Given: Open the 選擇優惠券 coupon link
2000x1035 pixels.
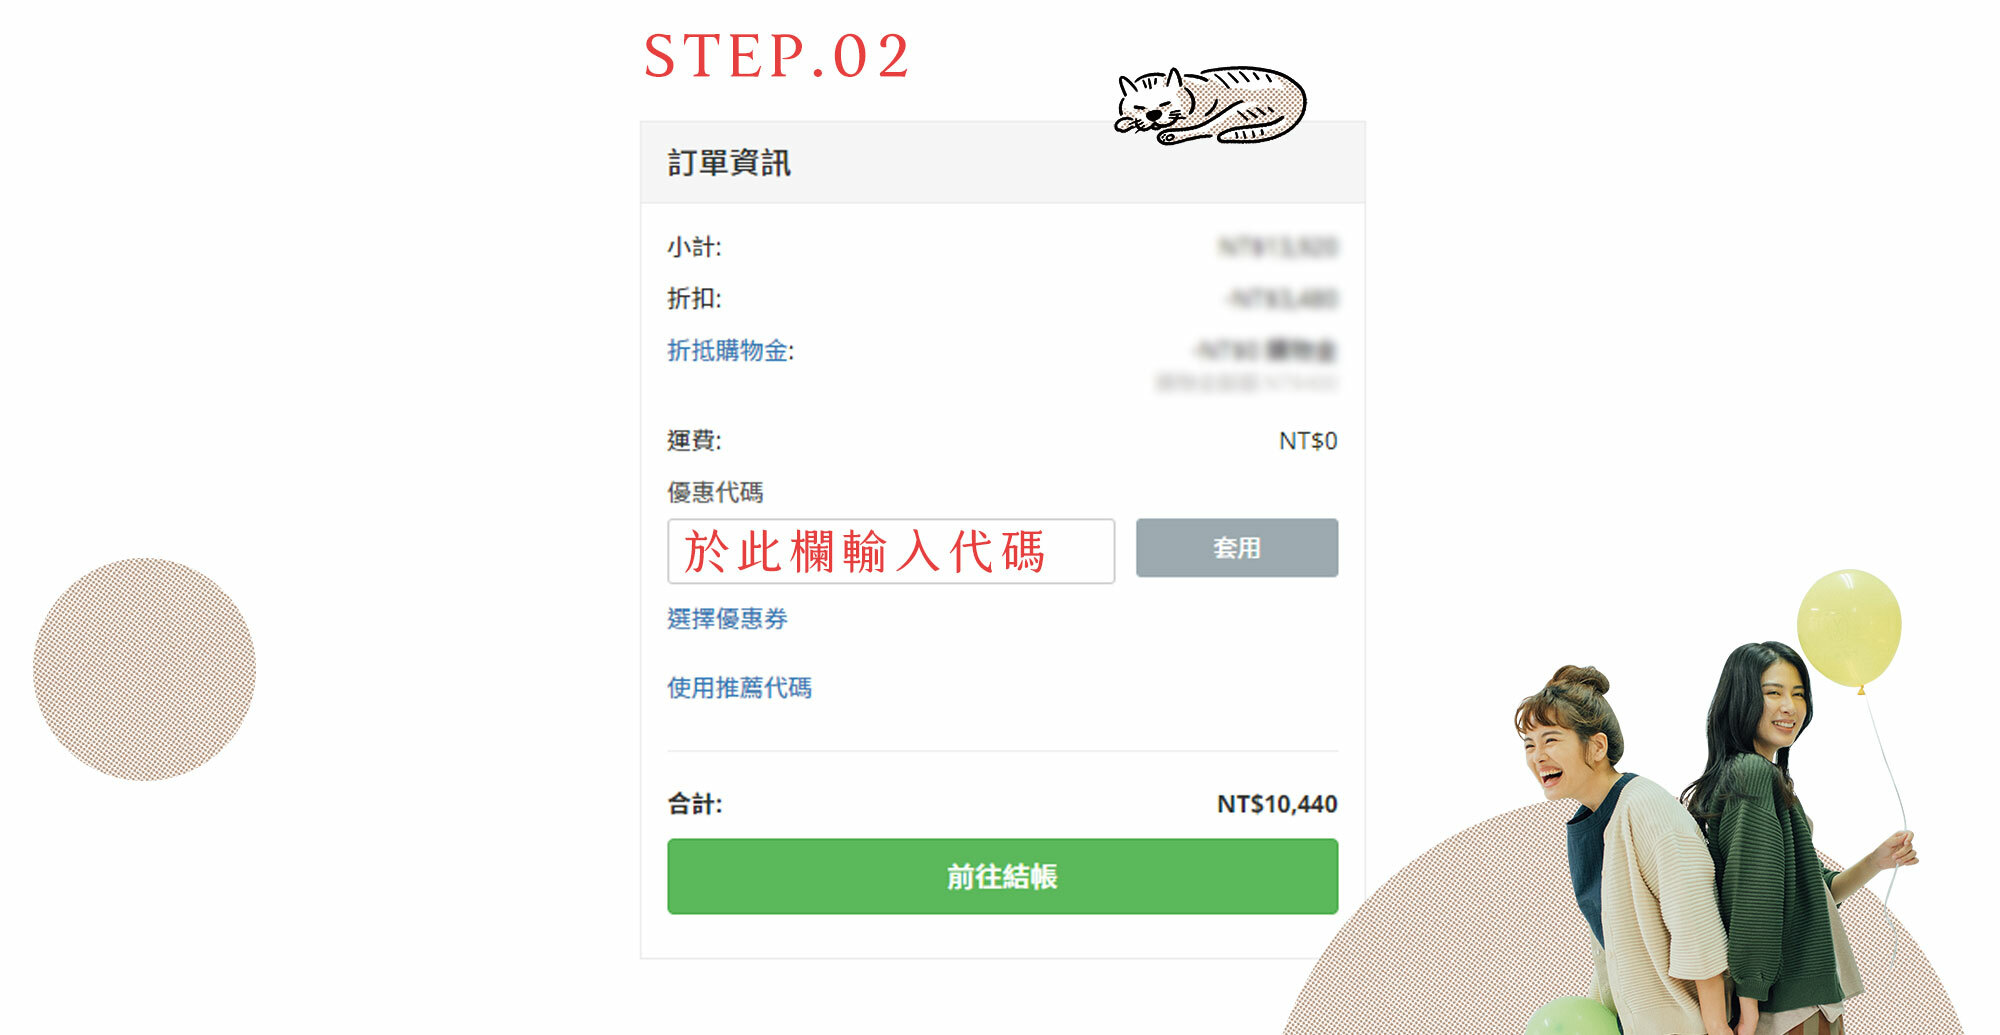Looking at the screenshot, I should point(727,619).
